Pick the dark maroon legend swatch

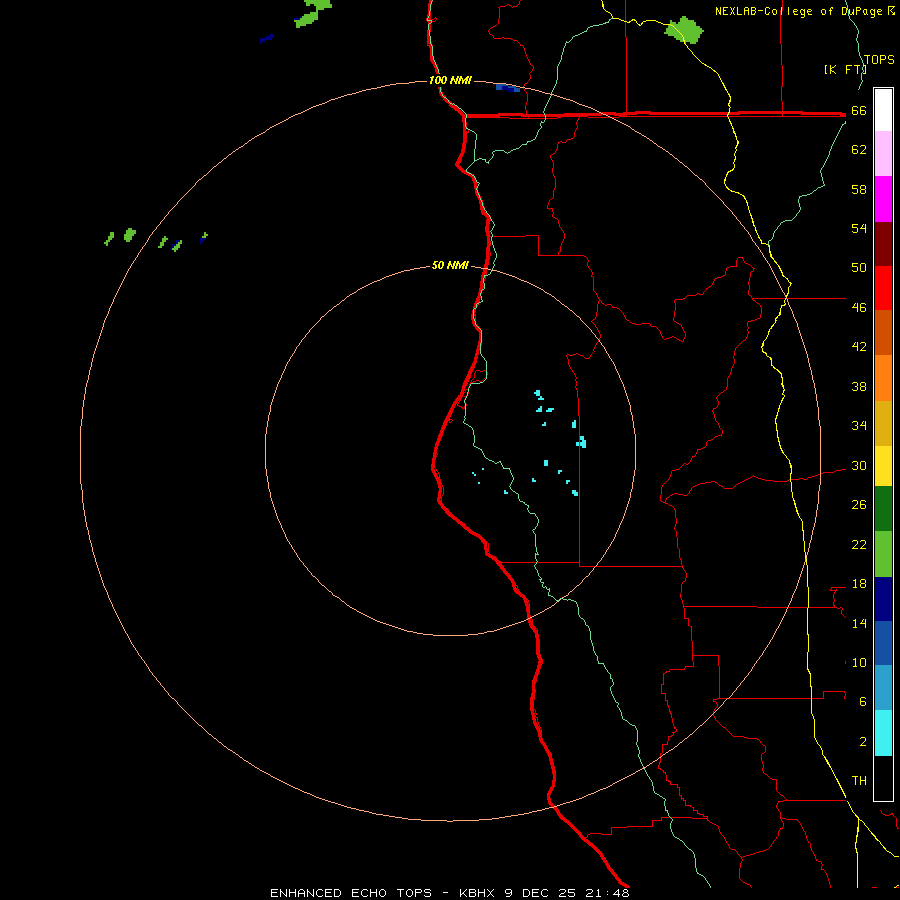click(x=883, y=244)
